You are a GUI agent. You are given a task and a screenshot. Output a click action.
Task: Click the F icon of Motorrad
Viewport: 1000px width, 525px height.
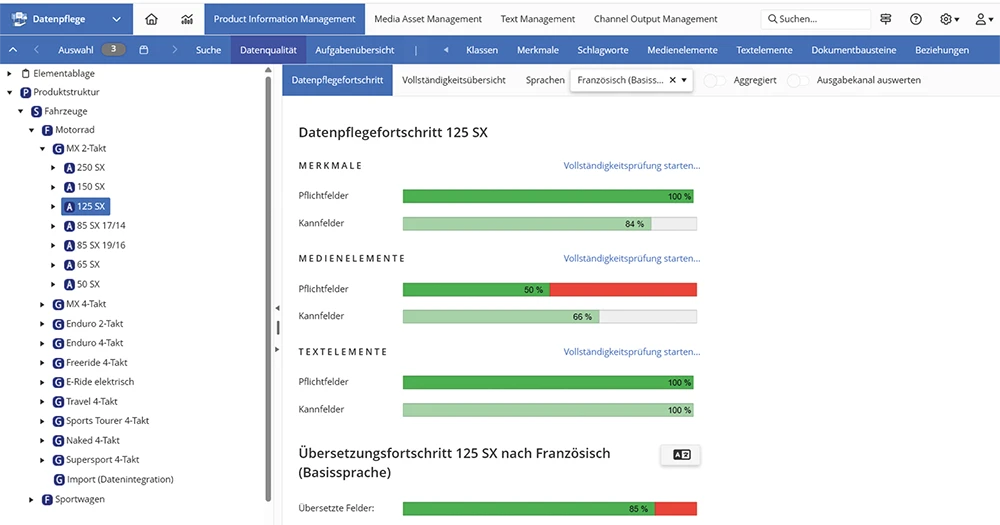pos(47,130)
